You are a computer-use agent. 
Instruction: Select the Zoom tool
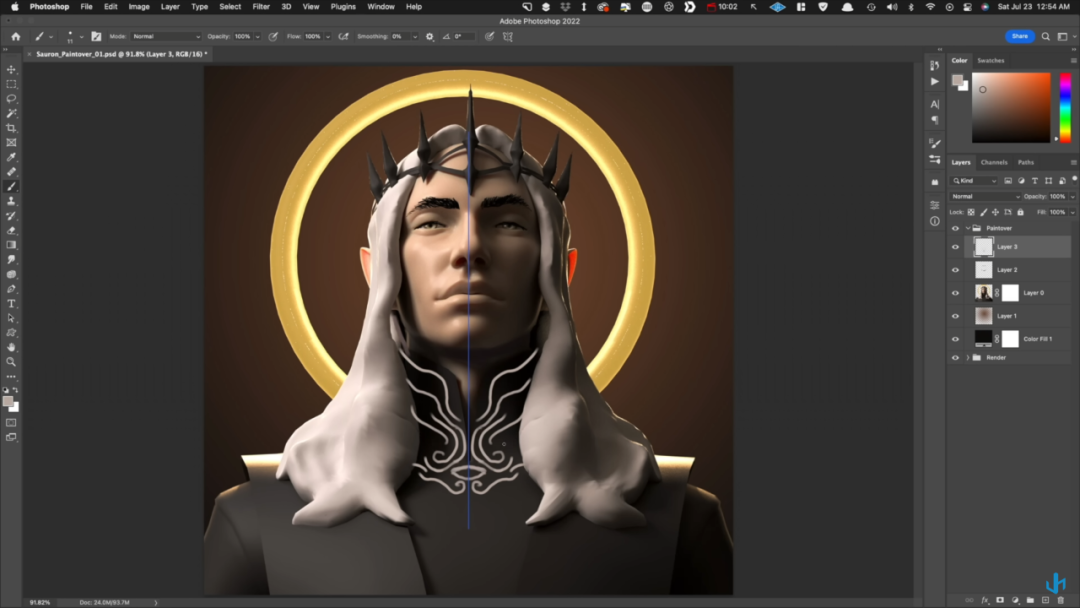click(11, 362)
